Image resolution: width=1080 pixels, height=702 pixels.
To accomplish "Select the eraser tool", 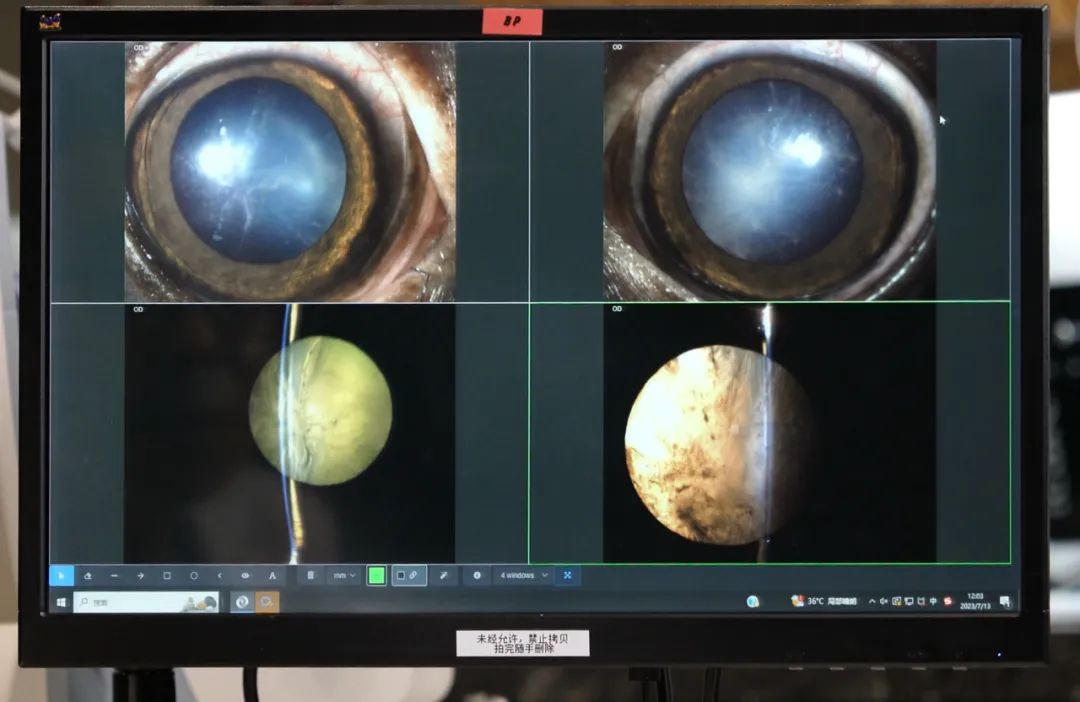I will 87,575.
